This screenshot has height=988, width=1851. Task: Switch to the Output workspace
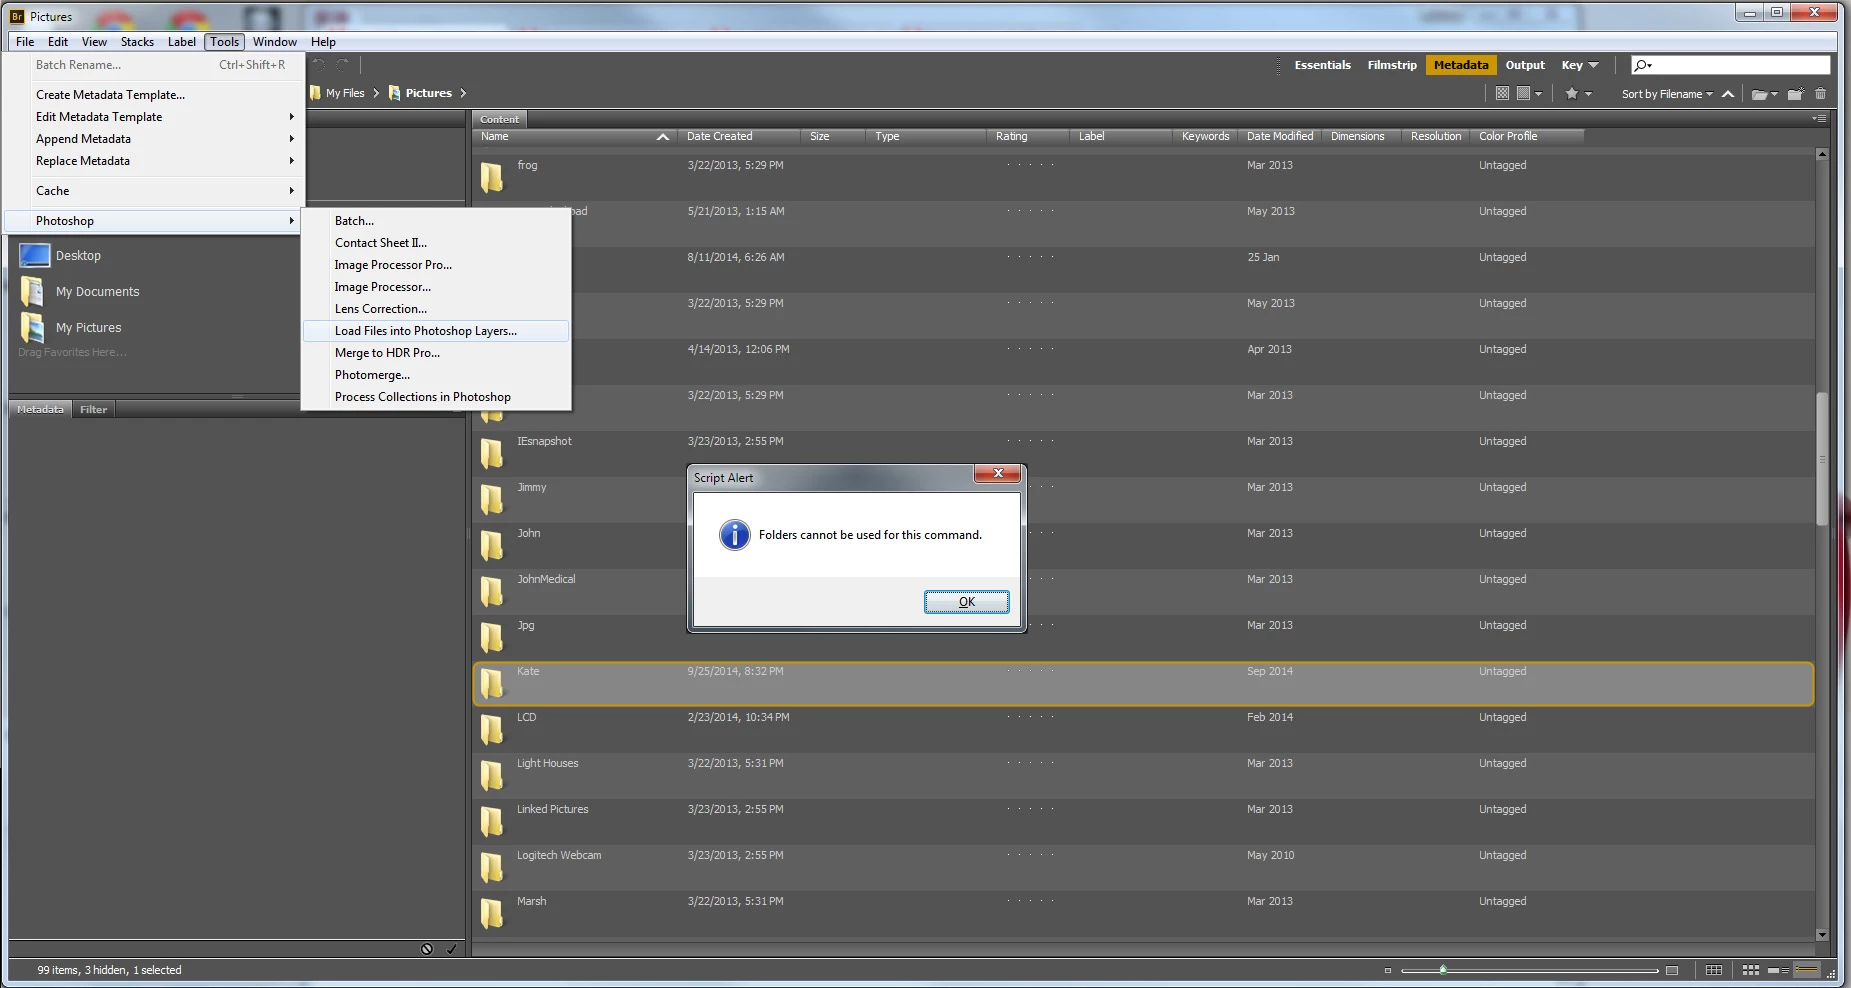pos(1525,65)
